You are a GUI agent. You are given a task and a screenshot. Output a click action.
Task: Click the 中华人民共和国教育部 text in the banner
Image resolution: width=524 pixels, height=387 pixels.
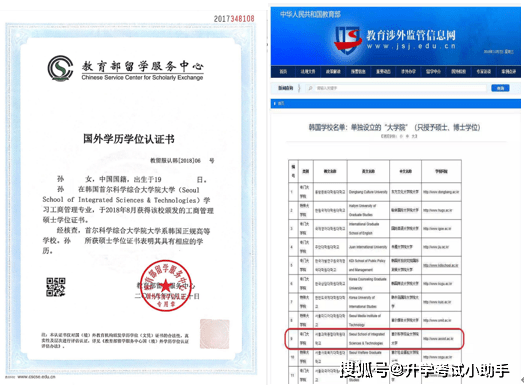[310, 14]
